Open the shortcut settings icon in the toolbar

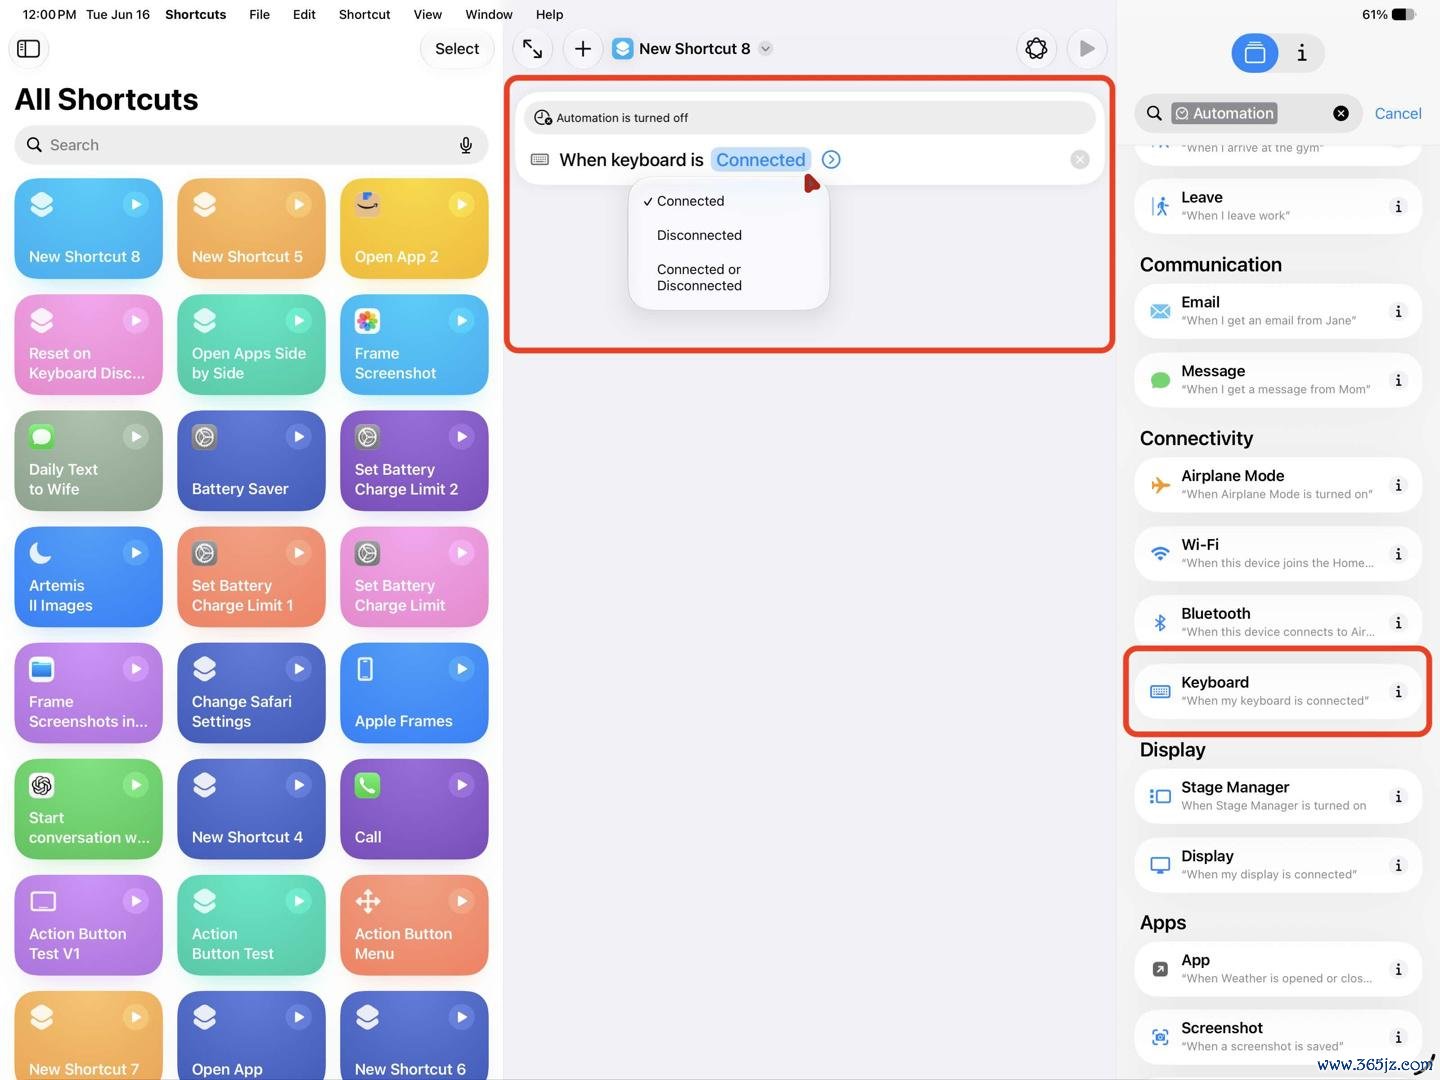point(1036,48)
